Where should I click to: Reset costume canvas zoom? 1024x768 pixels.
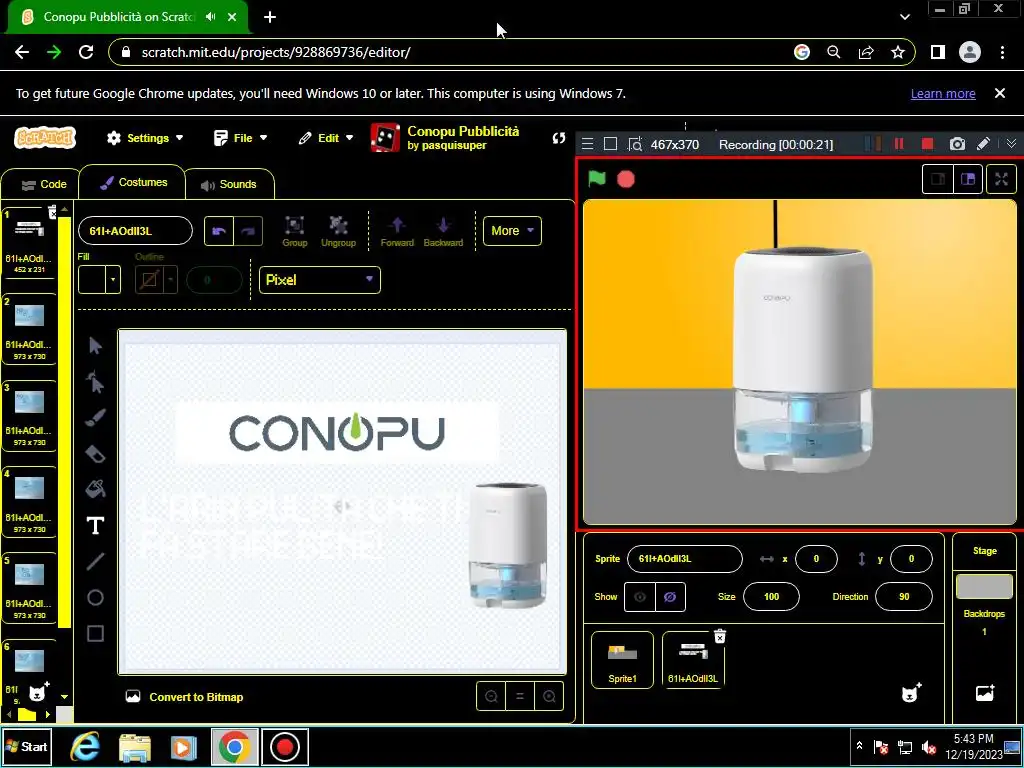pyautogui.click(x=520, y=697)
